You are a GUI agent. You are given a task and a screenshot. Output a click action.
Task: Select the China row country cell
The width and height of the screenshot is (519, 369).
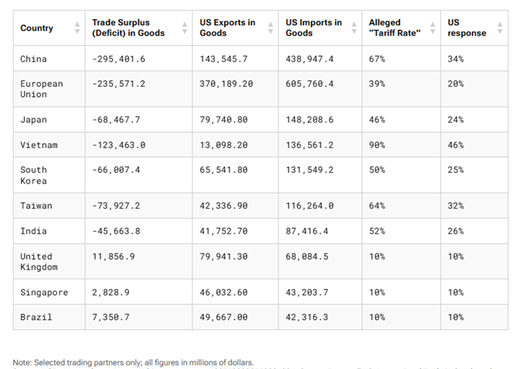pyautogui.click(x=49, y=59)
